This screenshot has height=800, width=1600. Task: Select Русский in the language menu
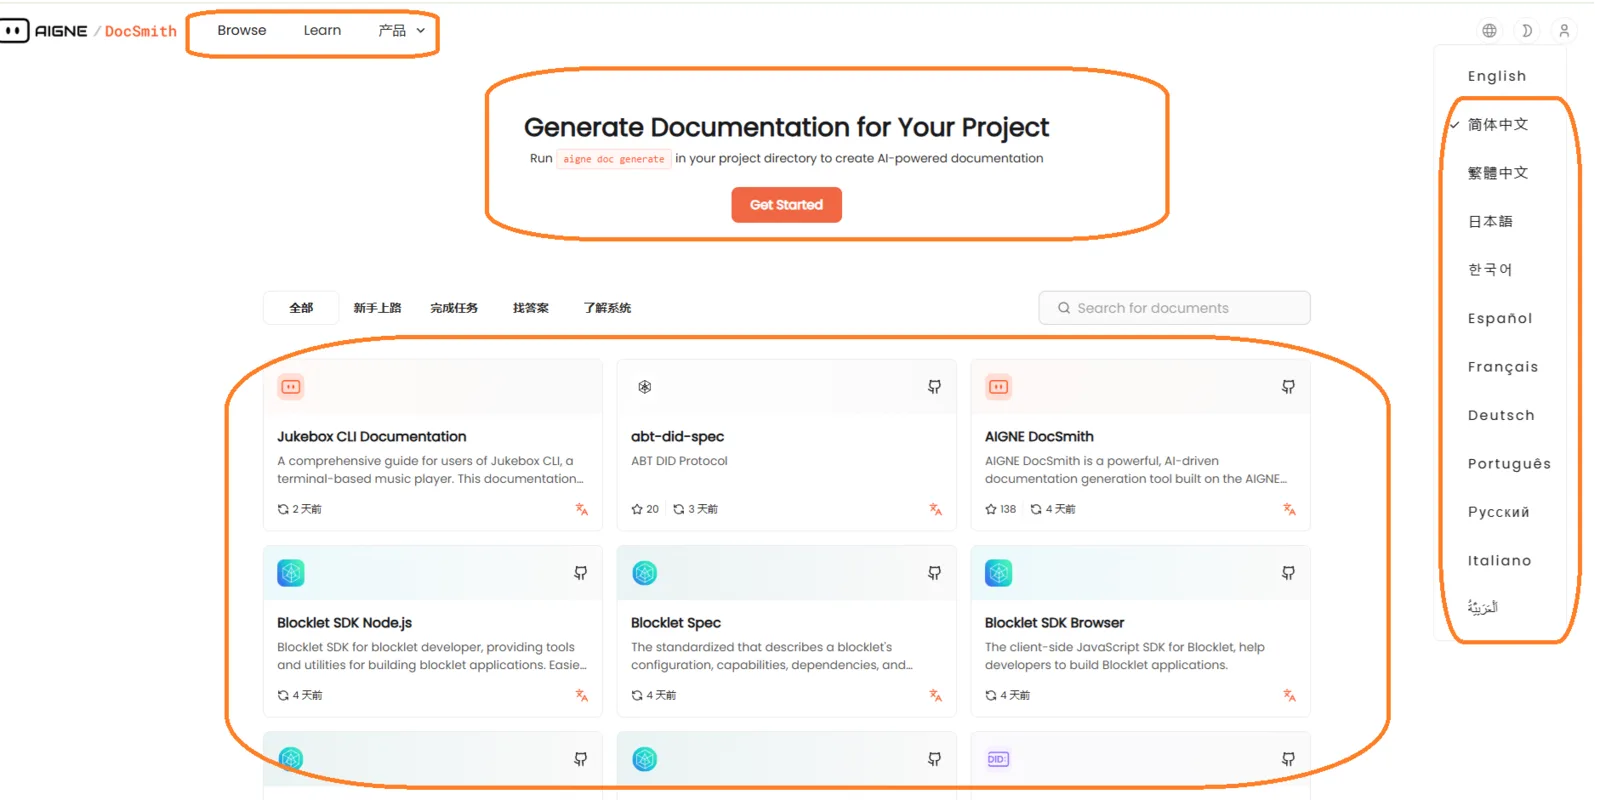coord(1499,512)
